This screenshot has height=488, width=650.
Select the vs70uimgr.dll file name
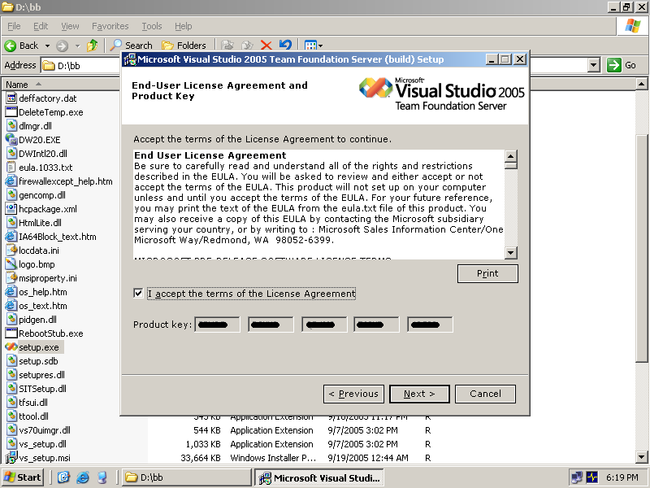click(44, 430)
